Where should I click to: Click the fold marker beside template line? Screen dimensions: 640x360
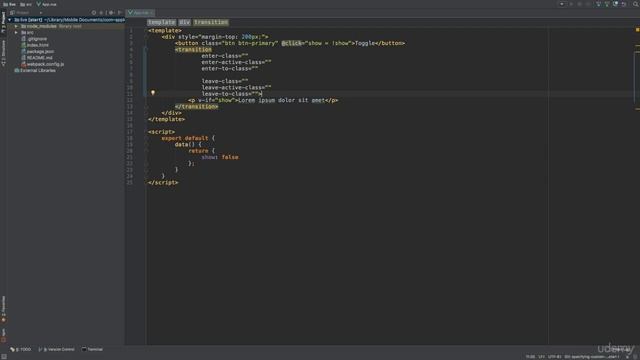146,31
